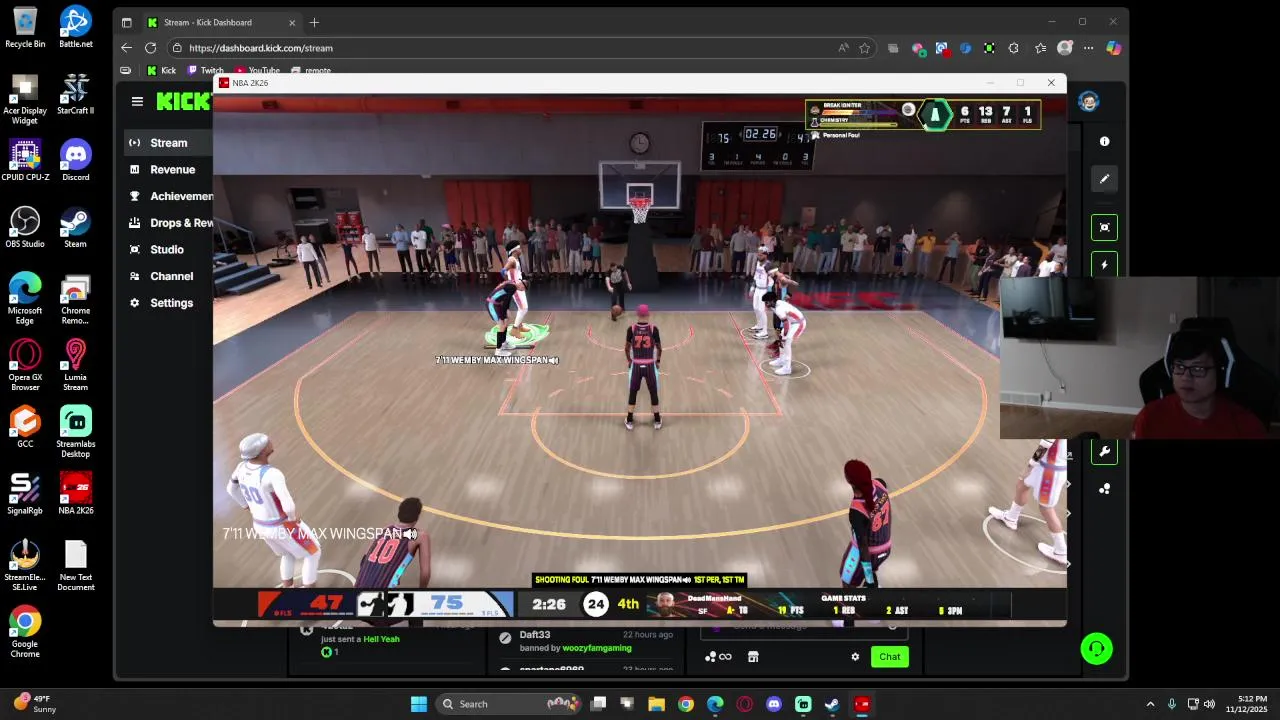The width and height of the screenshot is (1280, 720).
Task: Launch Chrome Remote Desktop shortcut
Action: (x=75, y=299)
